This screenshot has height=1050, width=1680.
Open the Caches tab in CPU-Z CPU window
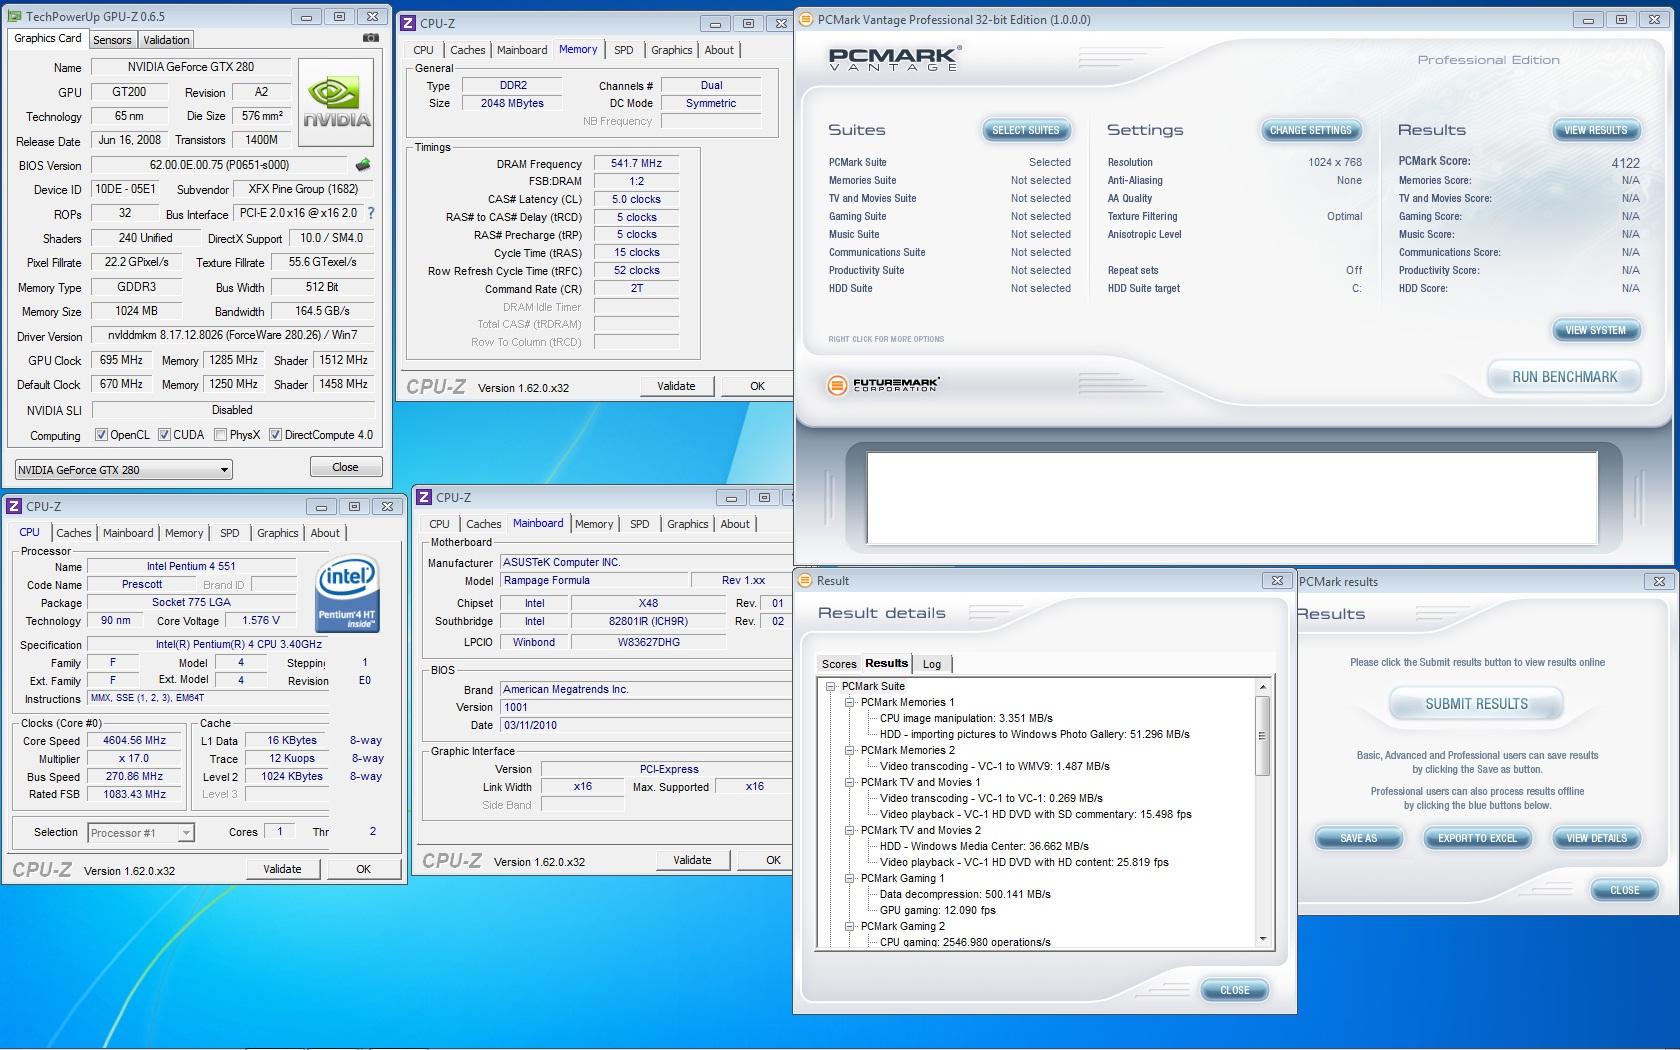click(74, 533)
